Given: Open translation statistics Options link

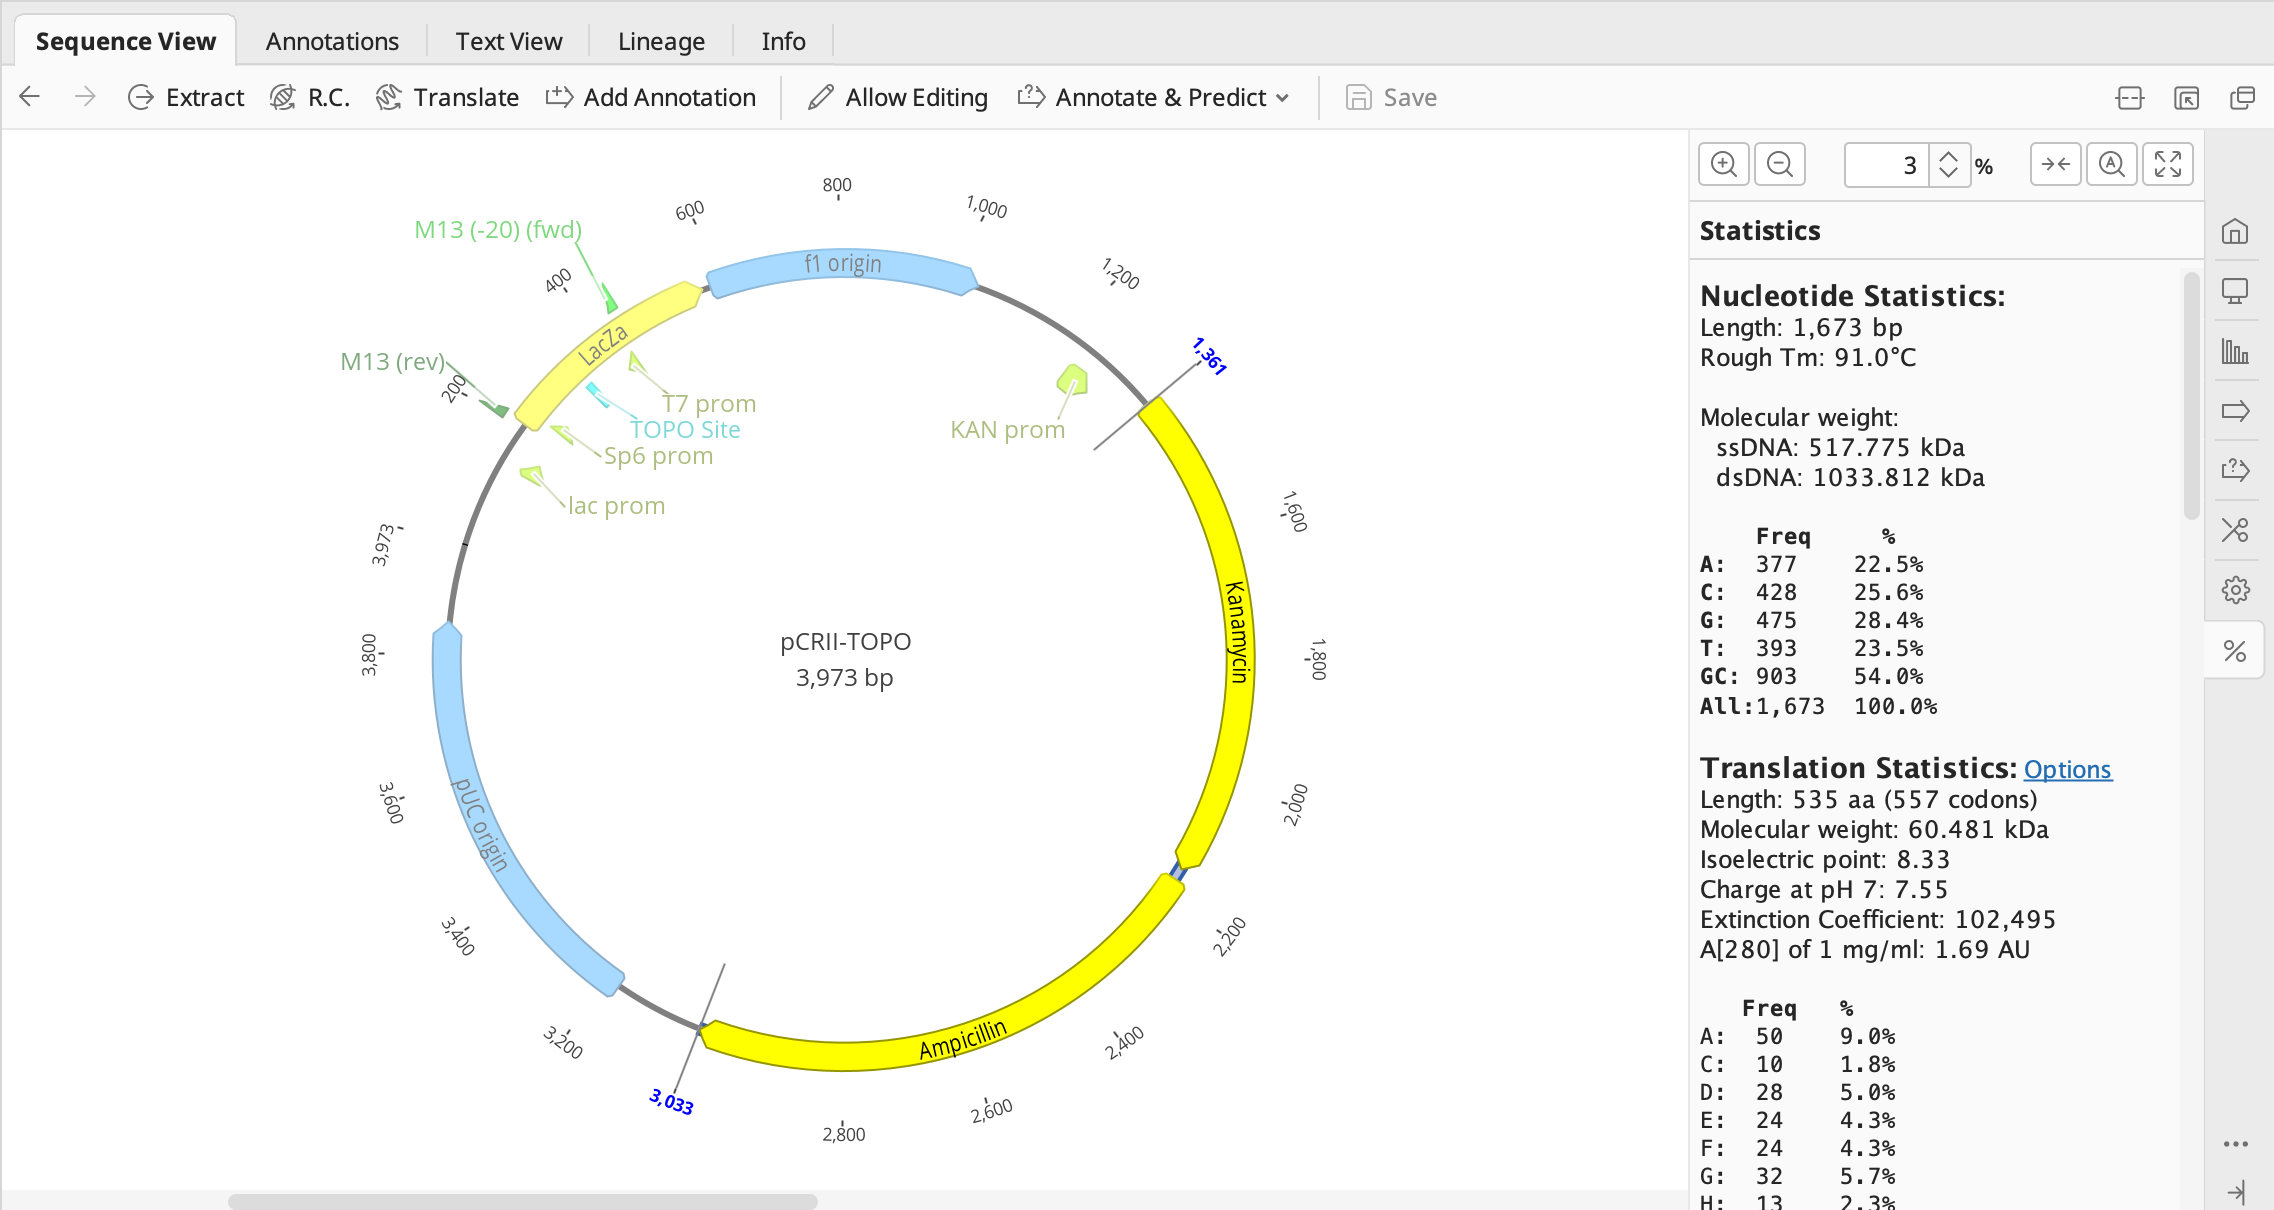Looking at the screenshot, I should click(x=2067, y=769).
